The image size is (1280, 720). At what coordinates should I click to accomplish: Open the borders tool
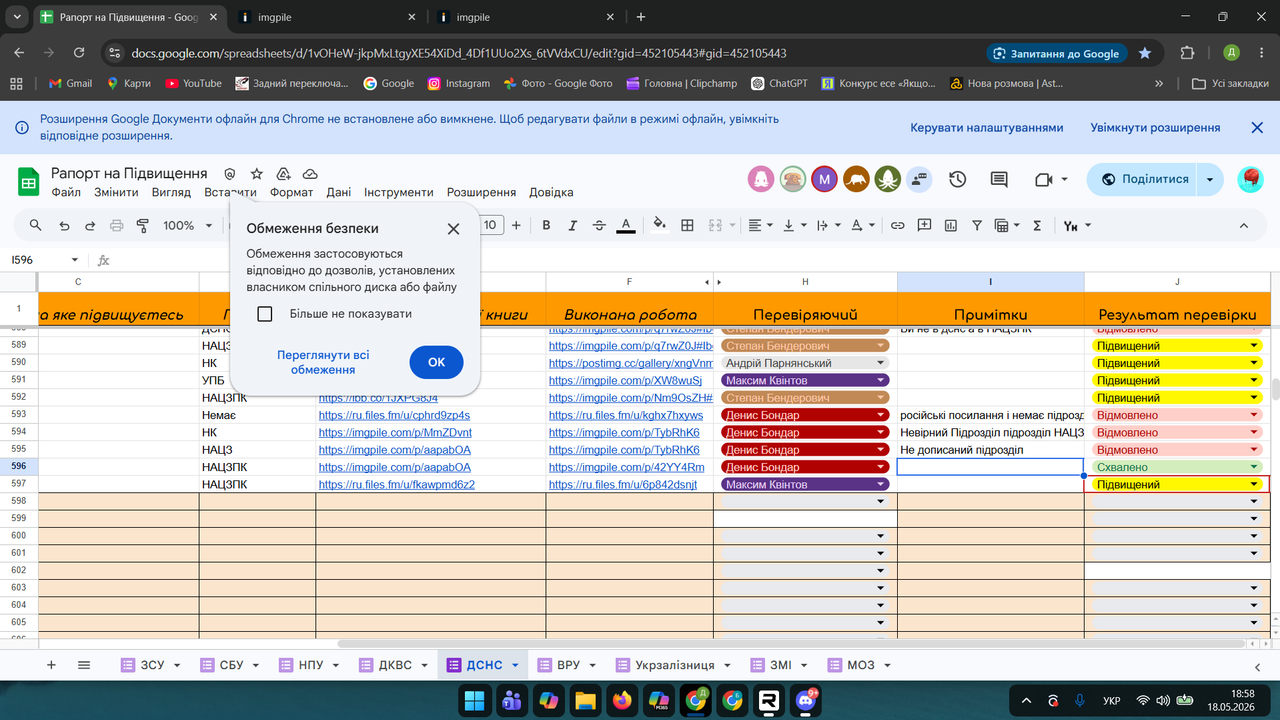[x=687, y=226]
